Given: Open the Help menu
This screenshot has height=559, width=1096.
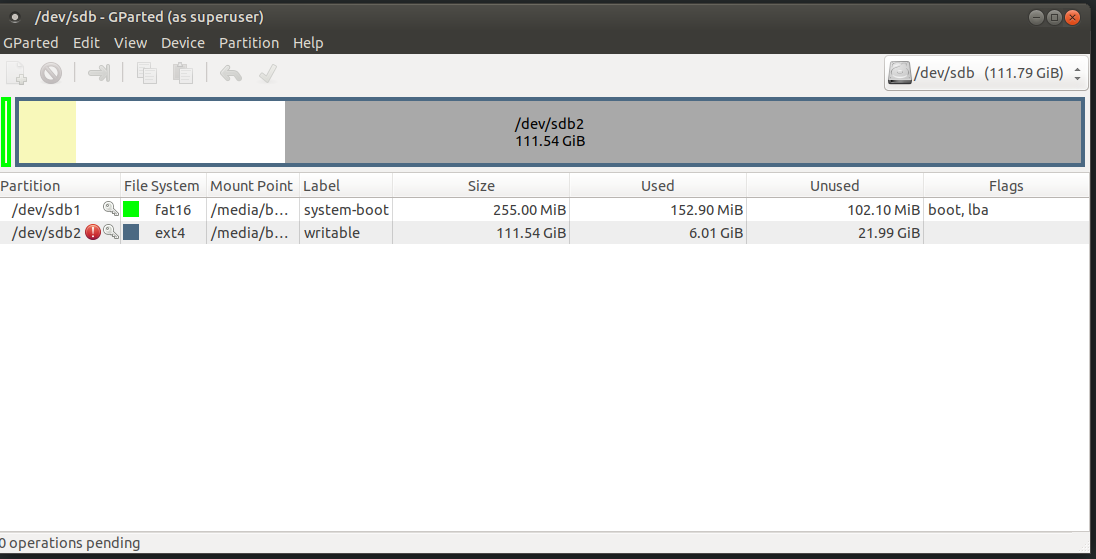Looking at the screenshot, I should click(x=308, y=43).
